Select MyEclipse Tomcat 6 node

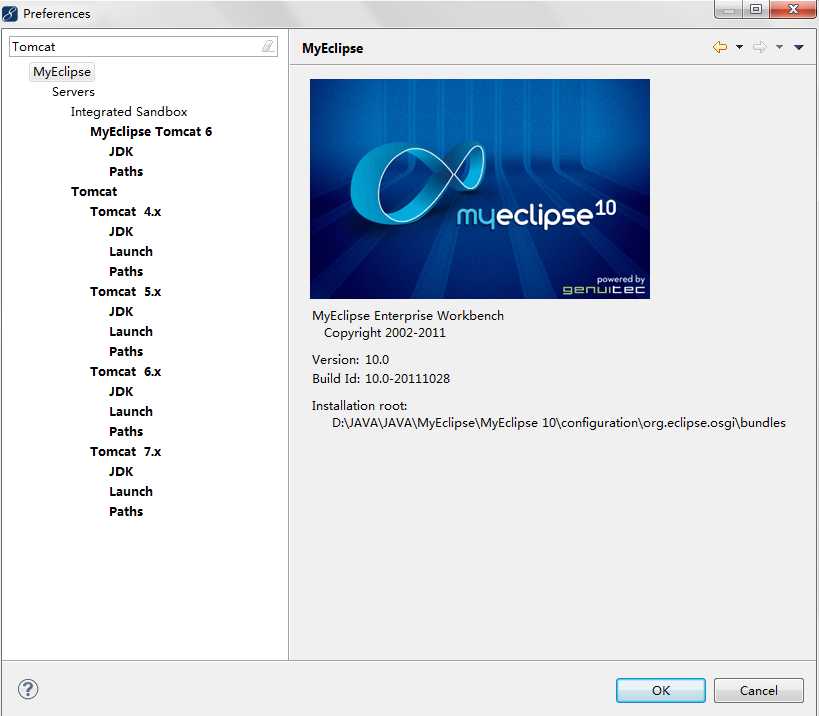coord(151,132)
